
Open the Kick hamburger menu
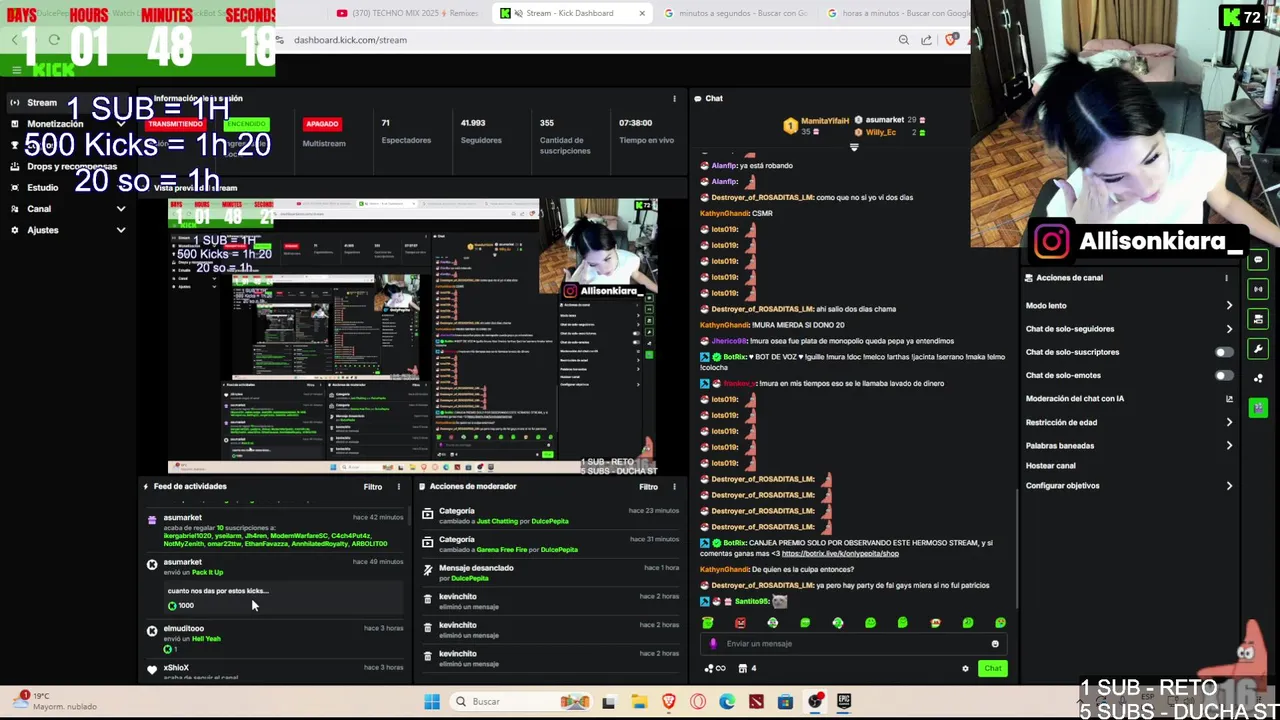(17, 69)
